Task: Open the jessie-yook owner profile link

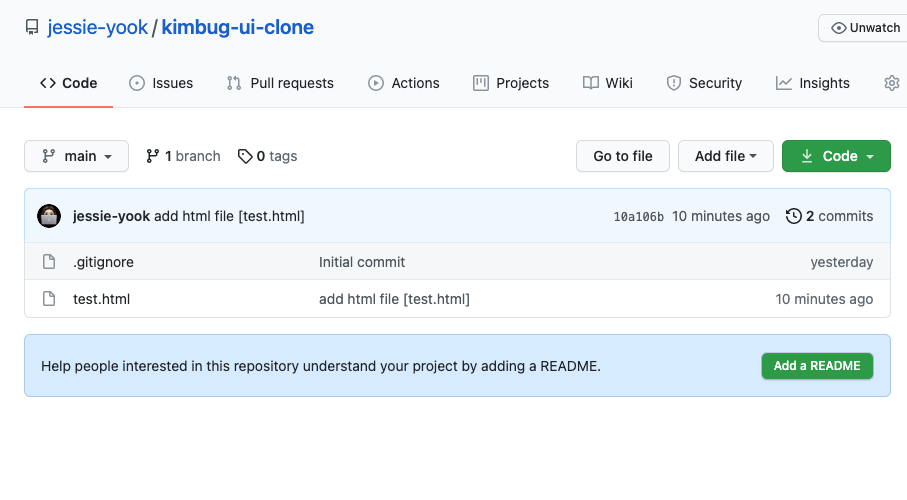Action: (98, 27)
